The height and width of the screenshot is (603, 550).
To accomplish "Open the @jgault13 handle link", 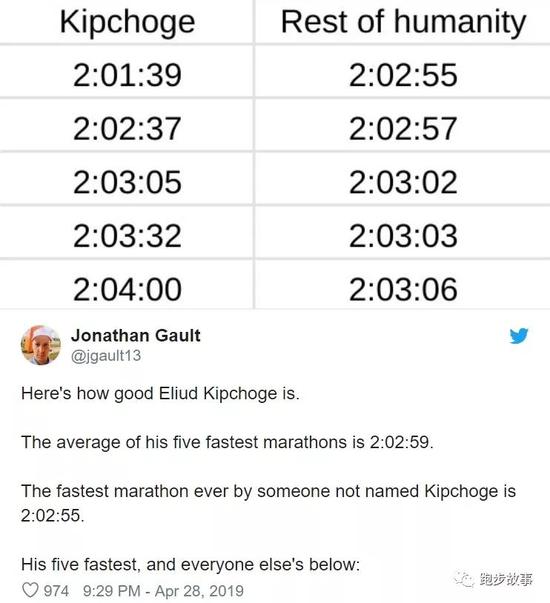I will [x=106, y=355].
